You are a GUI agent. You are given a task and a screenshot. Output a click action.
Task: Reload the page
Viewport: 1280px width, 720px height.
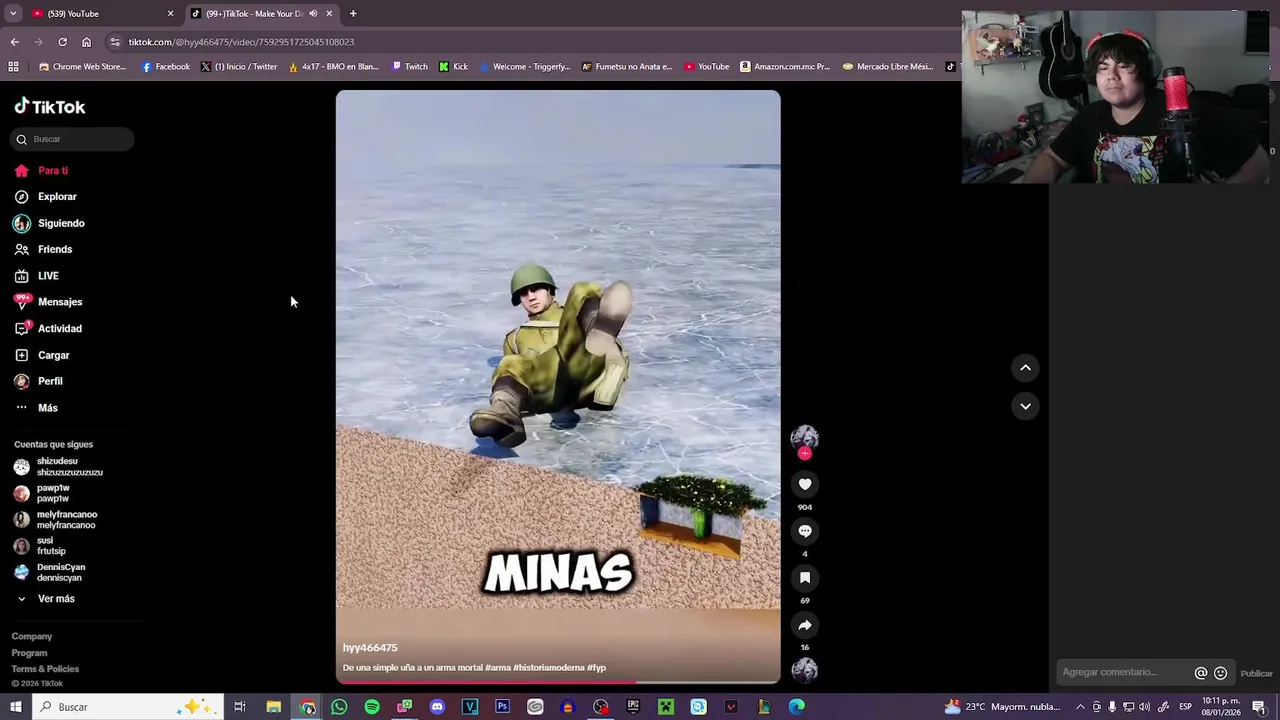pos(62,42)
